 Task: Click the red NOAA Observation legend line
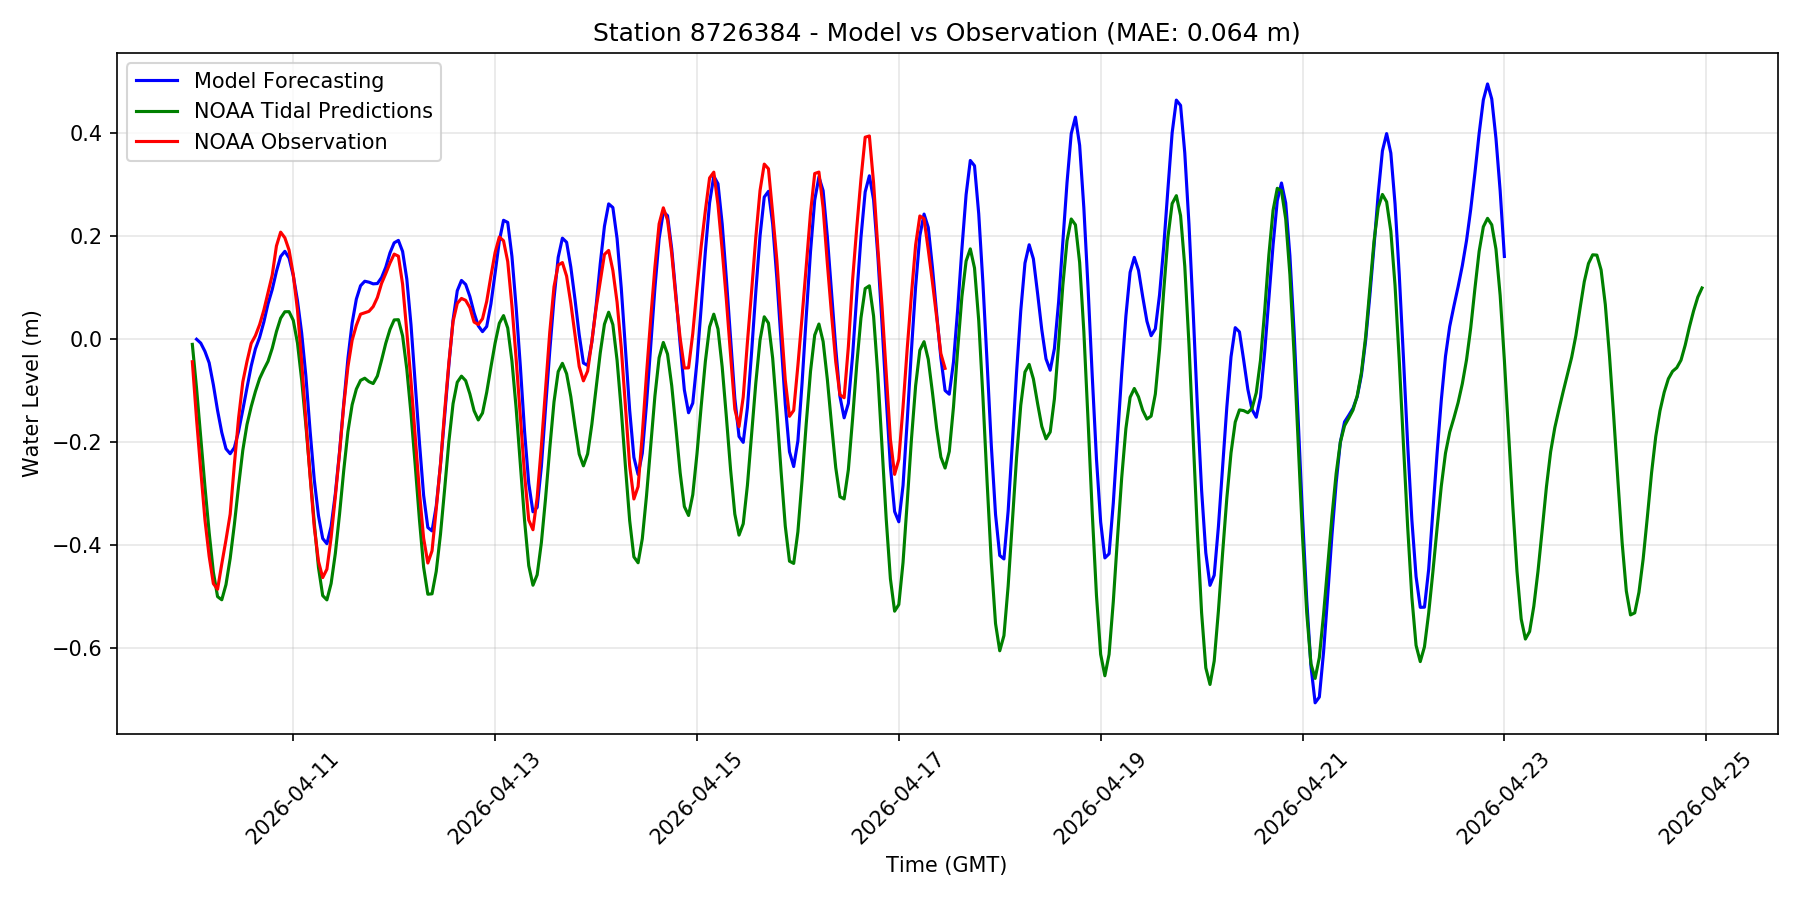160,142
